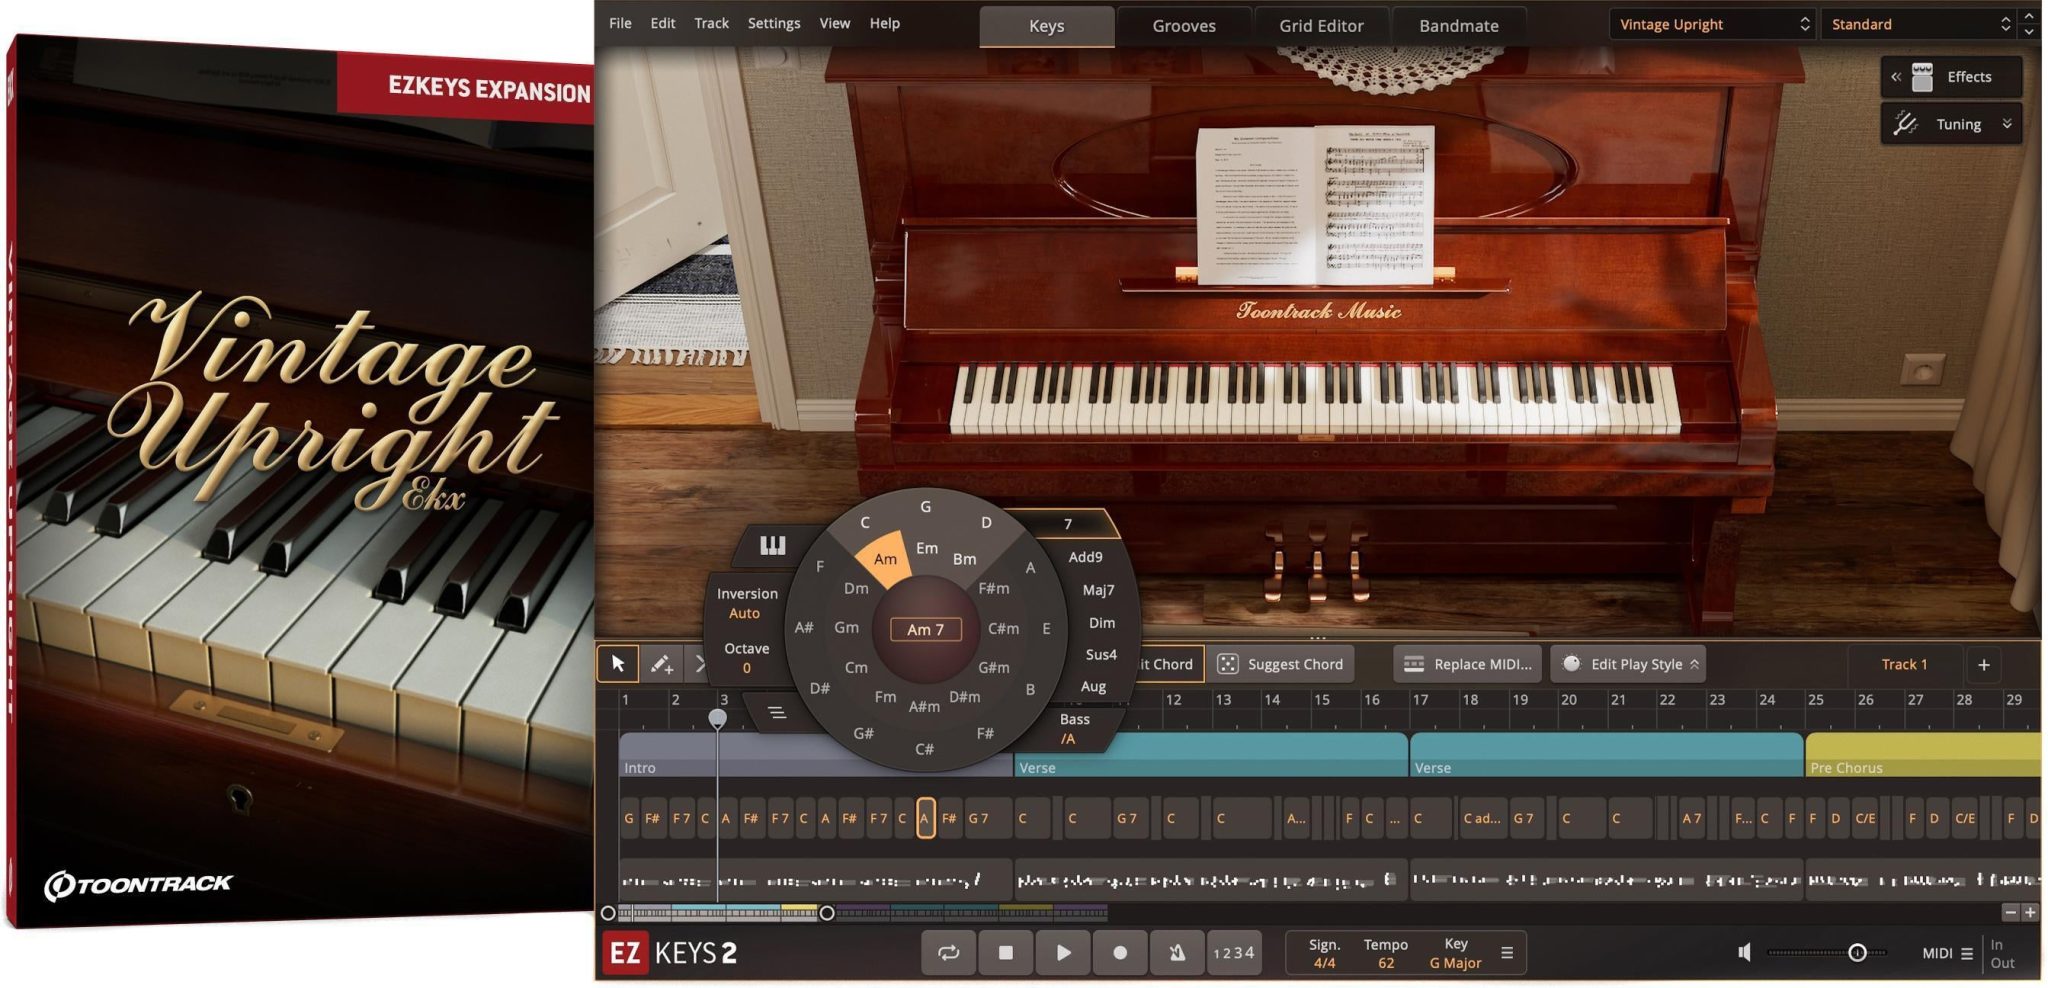Select the Keys tab
This screenshot has width=2048, height=988.
1047,26
